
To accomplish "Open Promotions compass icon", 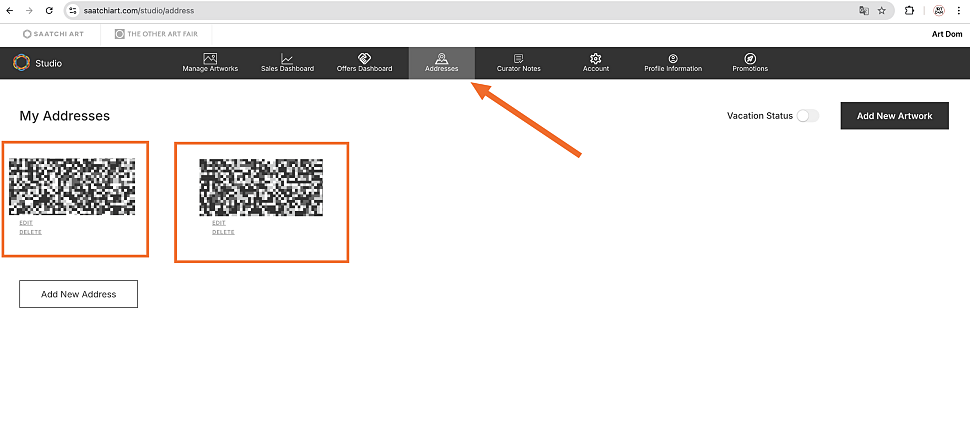I will [x=750, y=59].
